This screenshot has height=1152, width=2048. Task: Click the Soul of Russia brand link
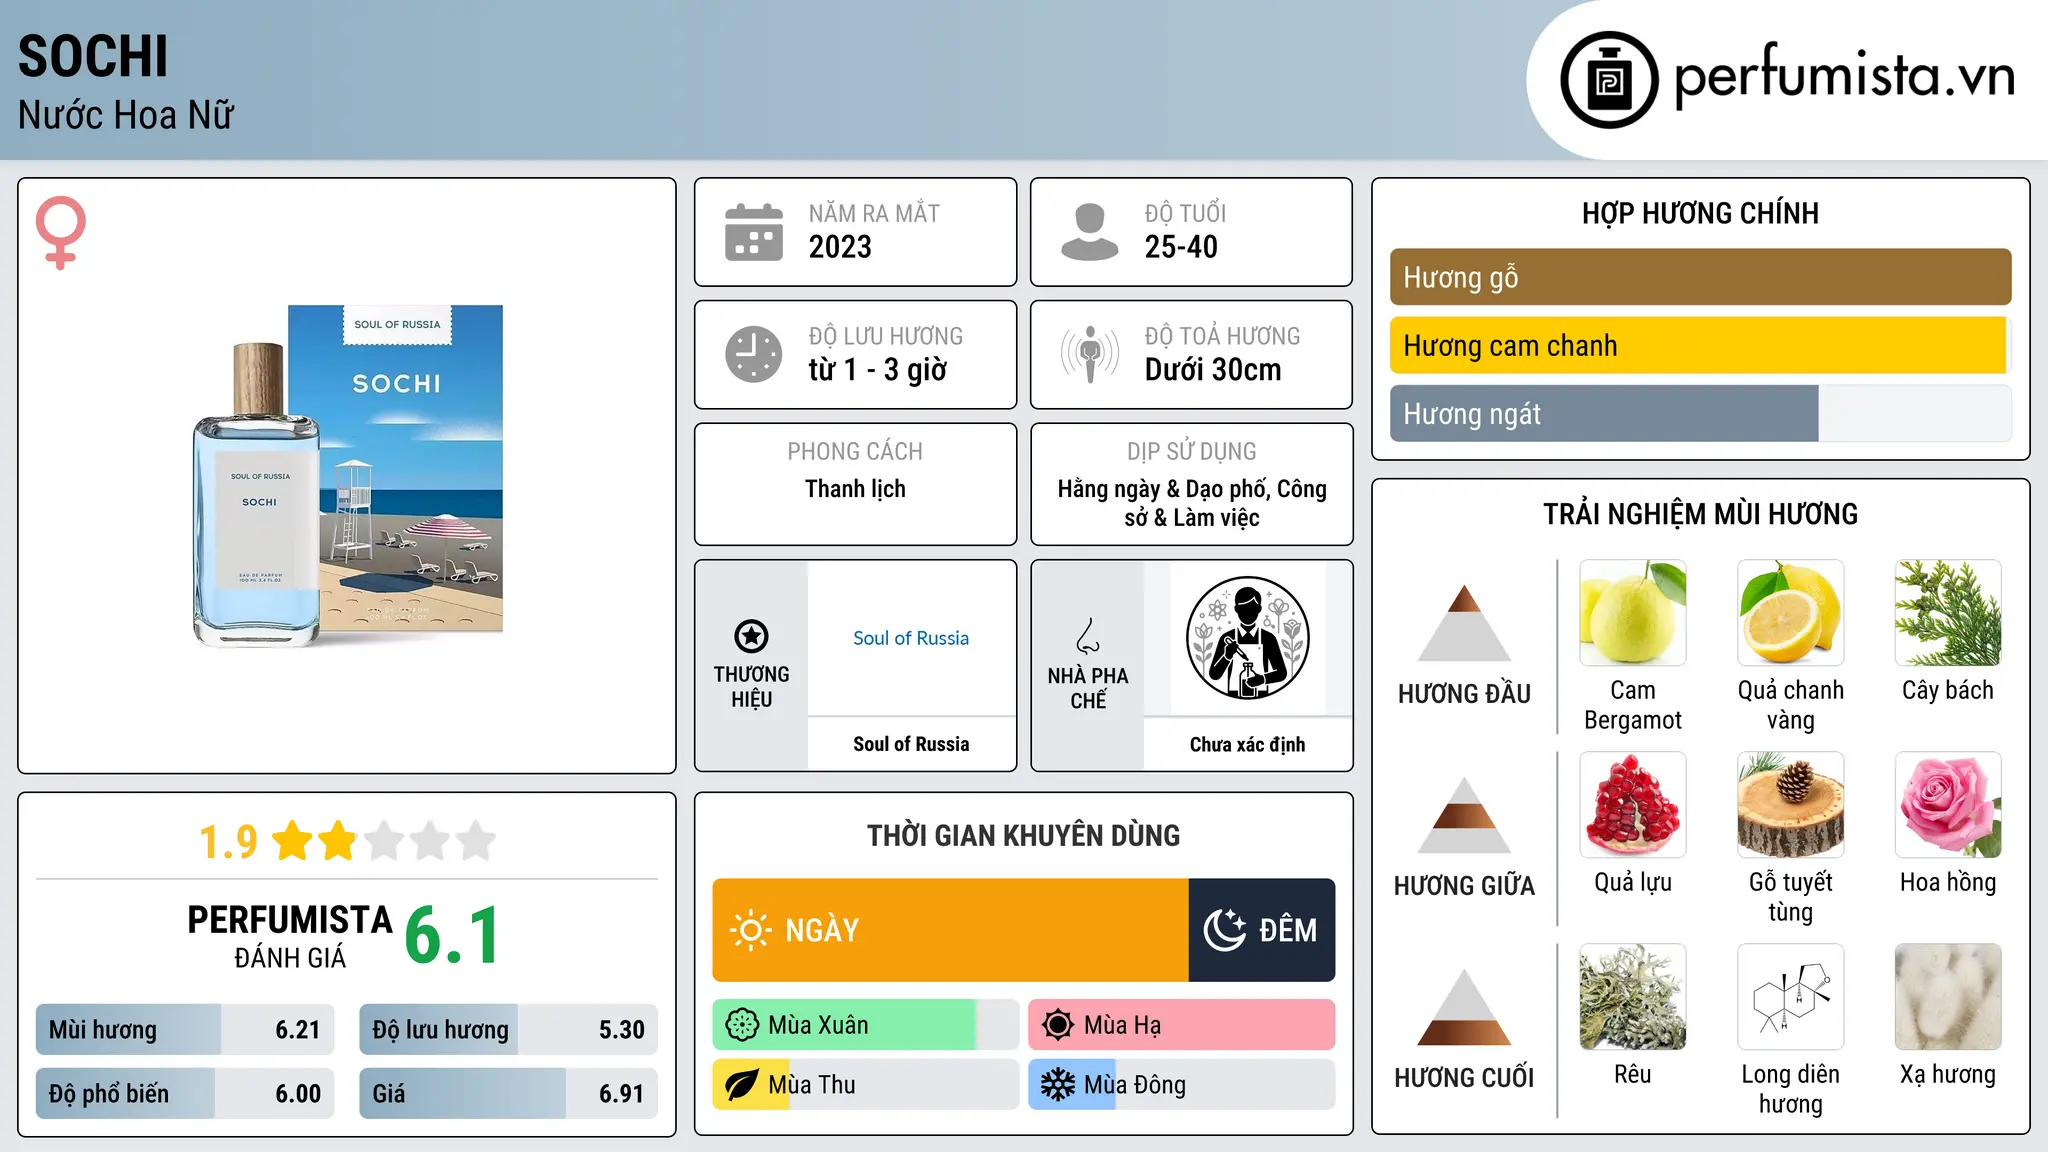(911, 638)
